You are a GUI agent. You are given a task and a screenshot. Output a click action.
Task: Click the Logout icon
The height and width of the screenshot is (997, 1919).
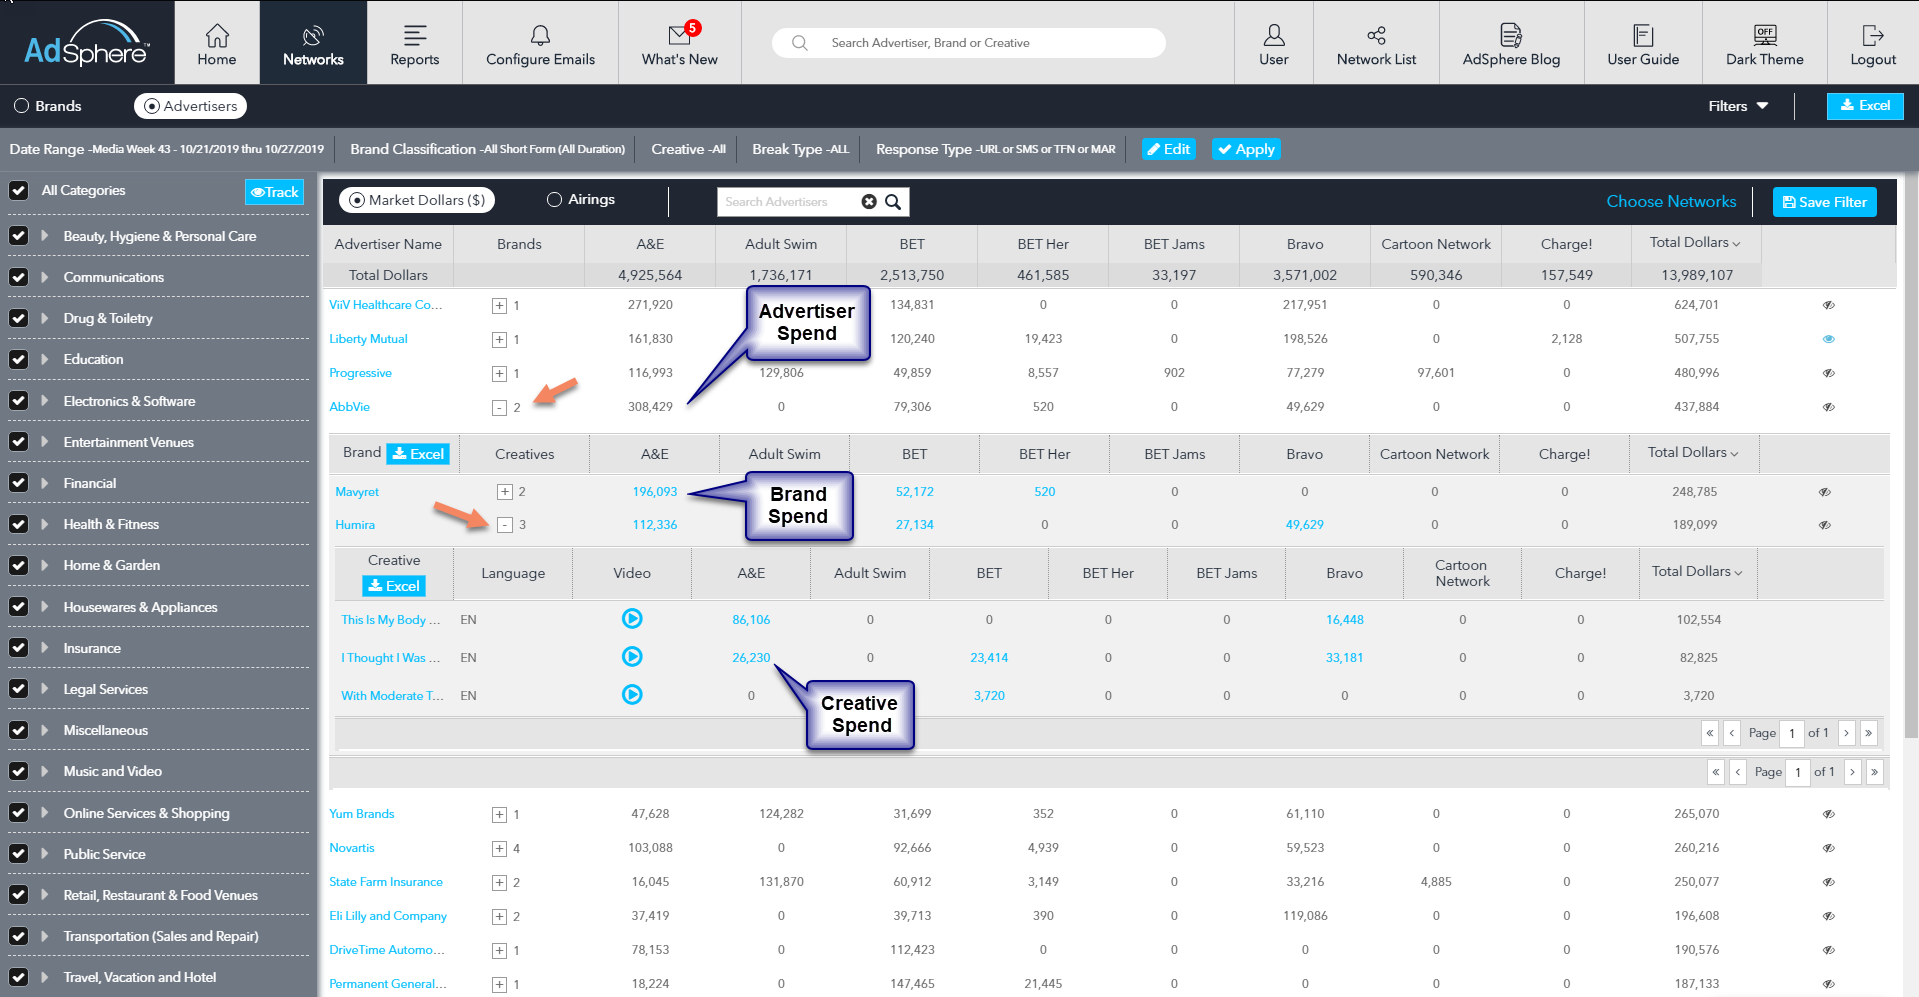click(1872, 36)
